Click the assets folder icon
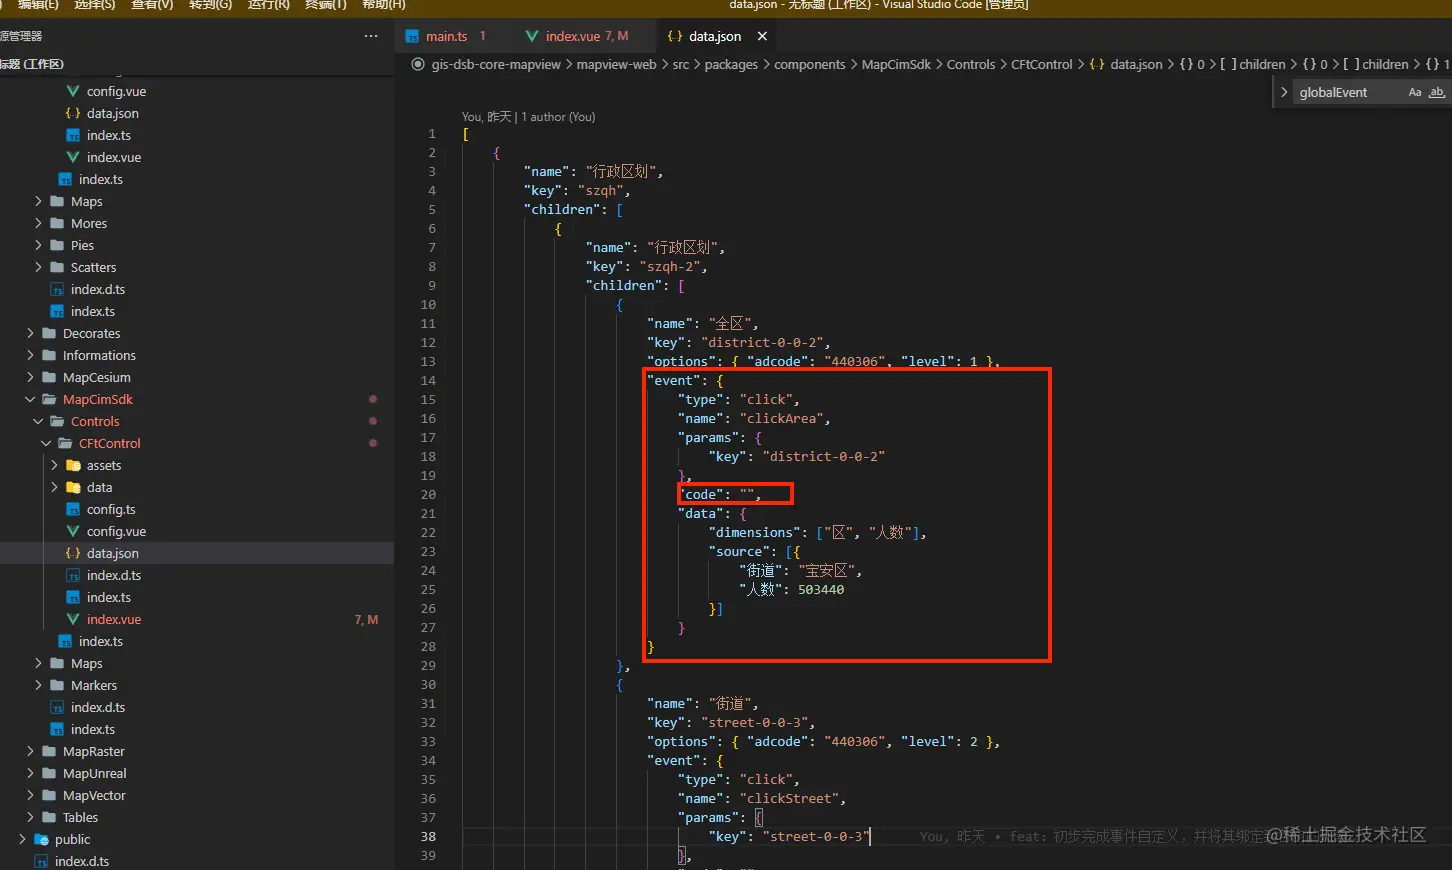 pyautogui.click(x=73, y=465)
